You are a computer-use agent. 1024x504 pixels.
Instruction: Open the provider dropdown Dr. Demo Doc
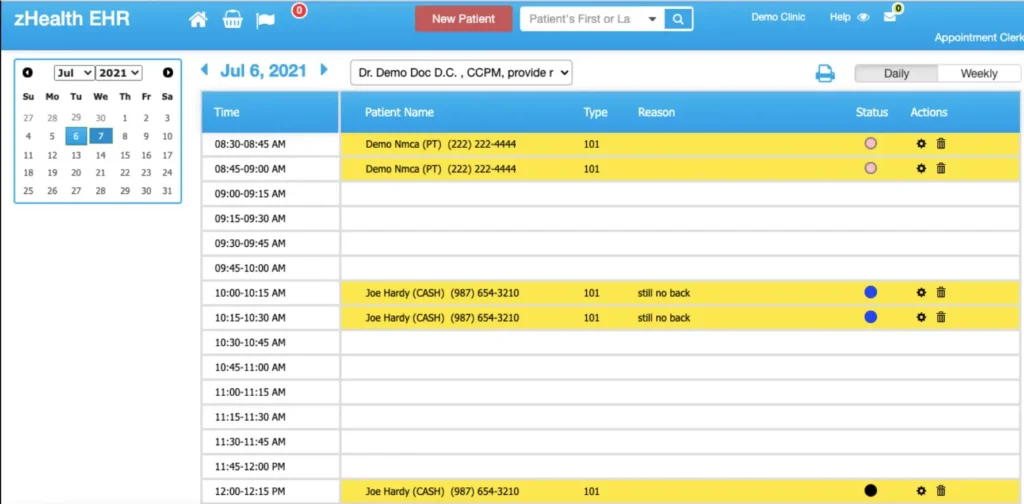(x=461, y=72)
